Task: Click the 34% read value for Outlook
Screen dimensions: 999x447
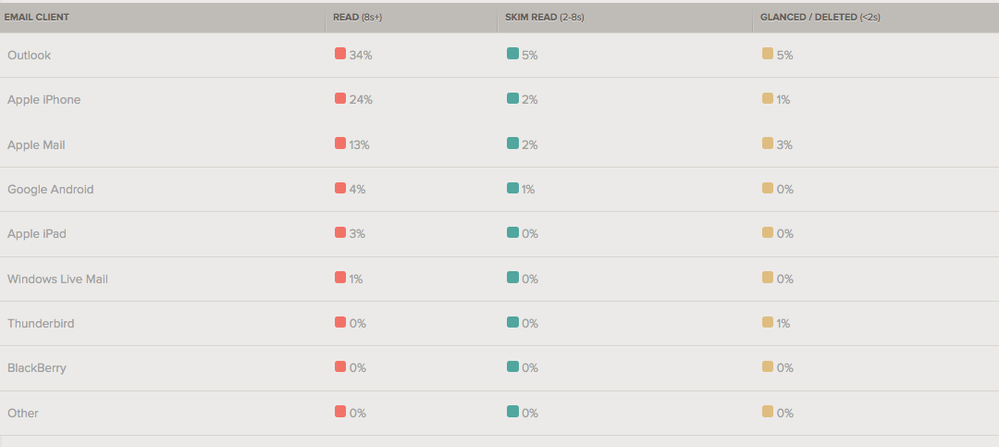Action: (x=361, y=55)
